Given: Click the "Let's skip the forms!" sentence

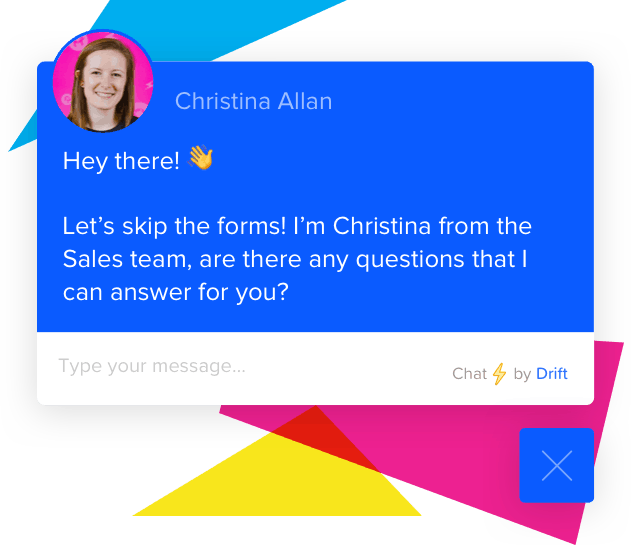Looking at the screenshot, I should tap(174, 226).
